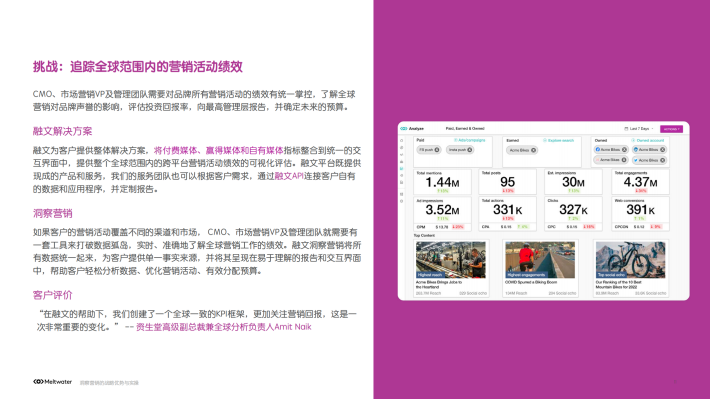This screenshot has width=710, height=399.
Task: Open the 10 Best Mountain Bikes thumbnail
Action: click(631, 260)
